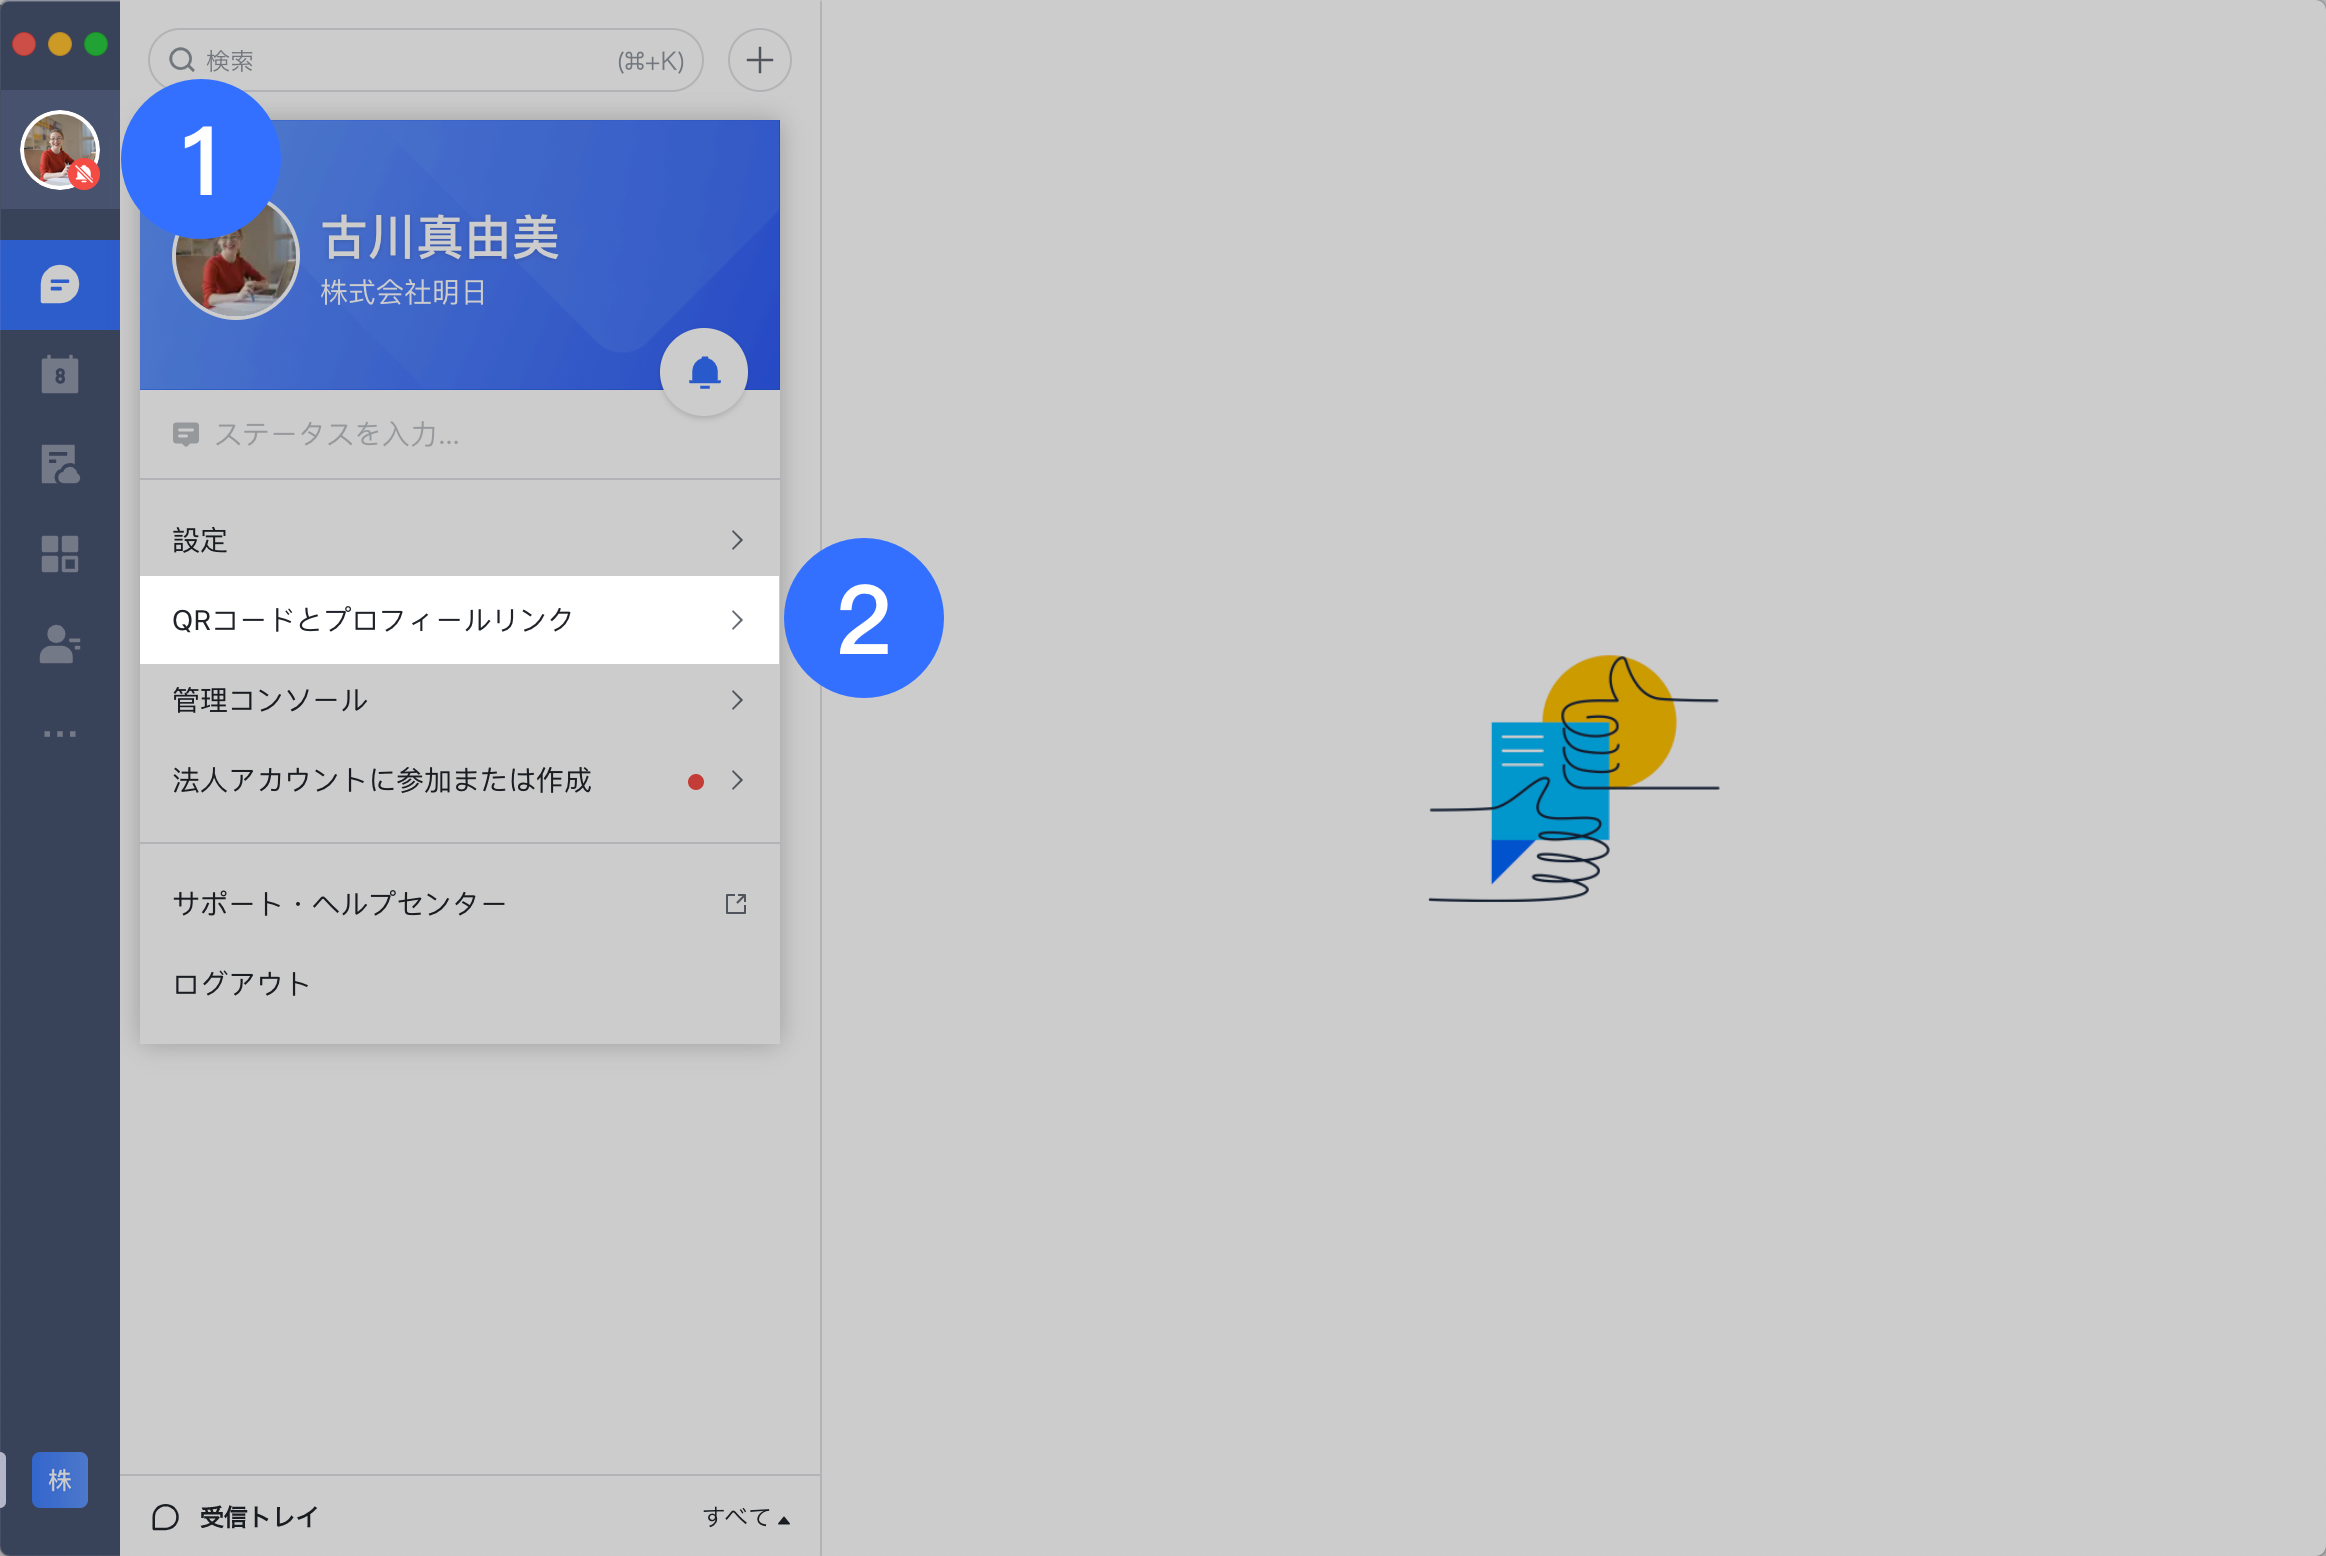This screenshot has width=2326, height=1556.
Task: Open the chat (トーク) icon in the sidebar
Action: tap(60, 284)
